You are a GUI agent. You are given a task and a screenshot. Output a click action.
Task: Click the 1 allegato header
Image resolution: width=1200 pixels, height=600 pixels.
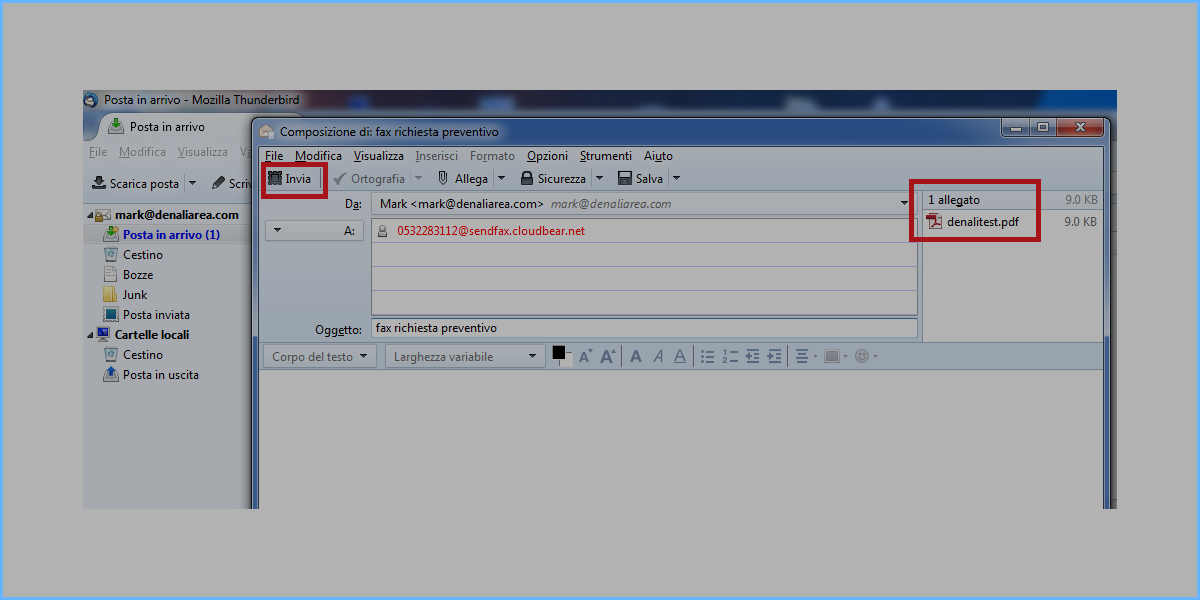pyautogui.click(x=954, y=200)
